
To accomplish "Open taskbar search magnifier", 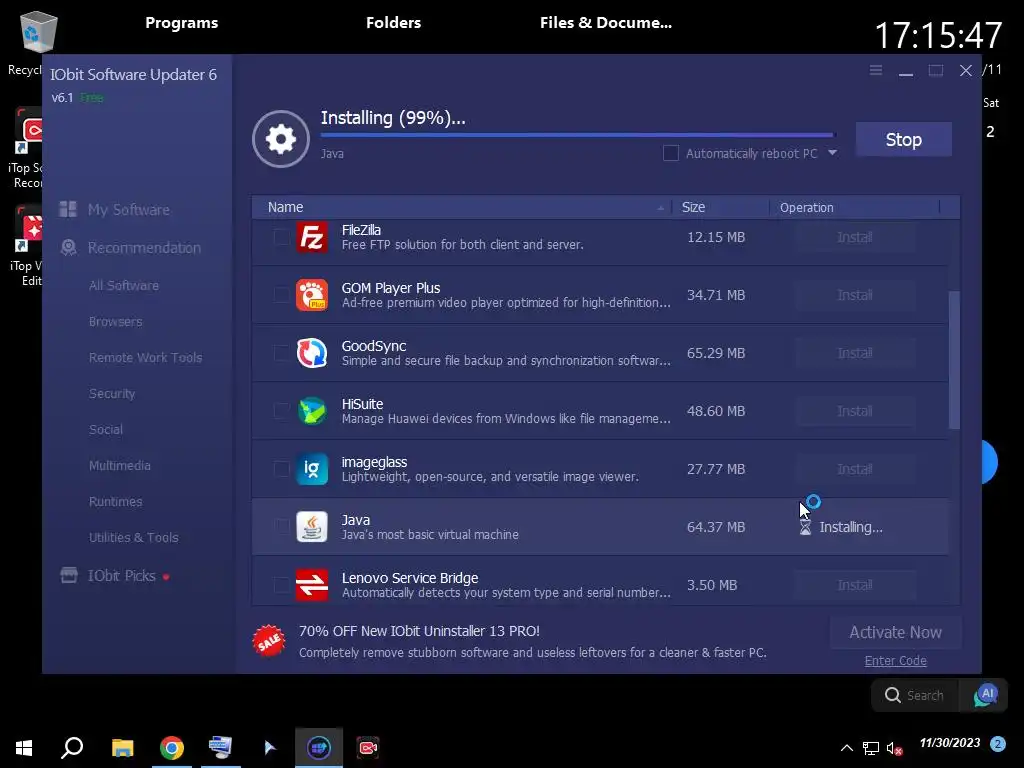I will click(x=72, y=748).
